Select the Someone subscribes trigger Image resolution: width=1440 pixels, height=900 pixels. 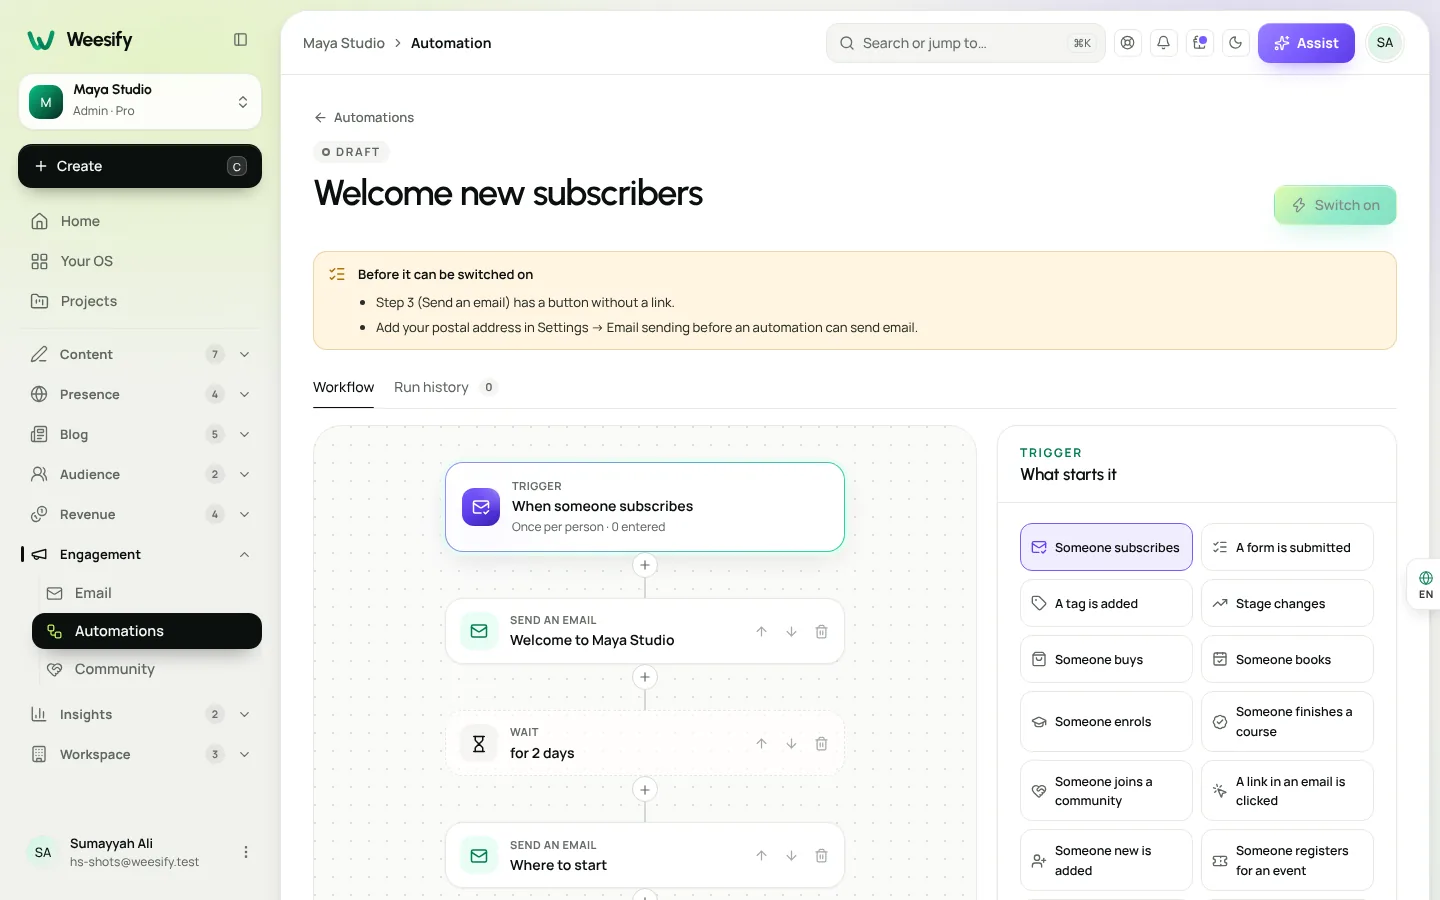tap(1106, 547)
